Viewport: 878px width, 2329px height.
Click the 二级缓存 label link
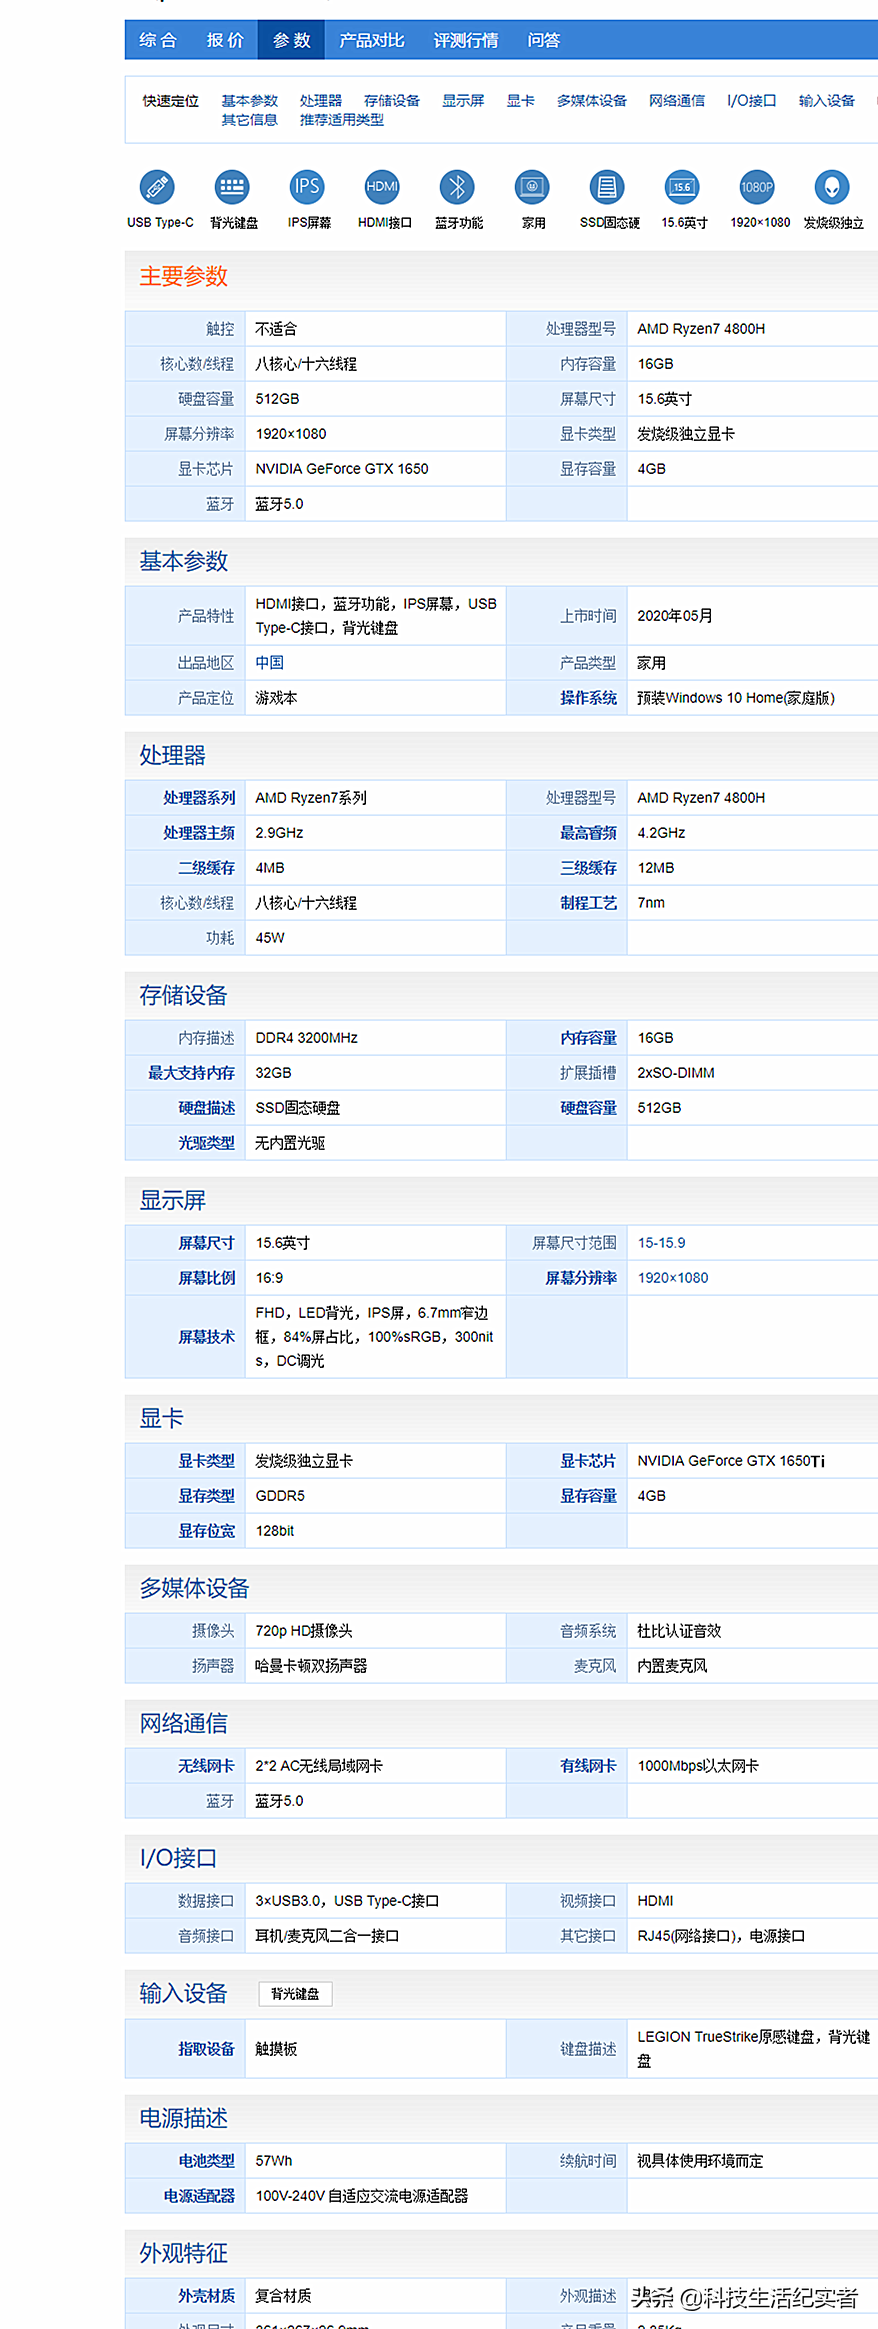pyautogui.click(x=207, y=868)
